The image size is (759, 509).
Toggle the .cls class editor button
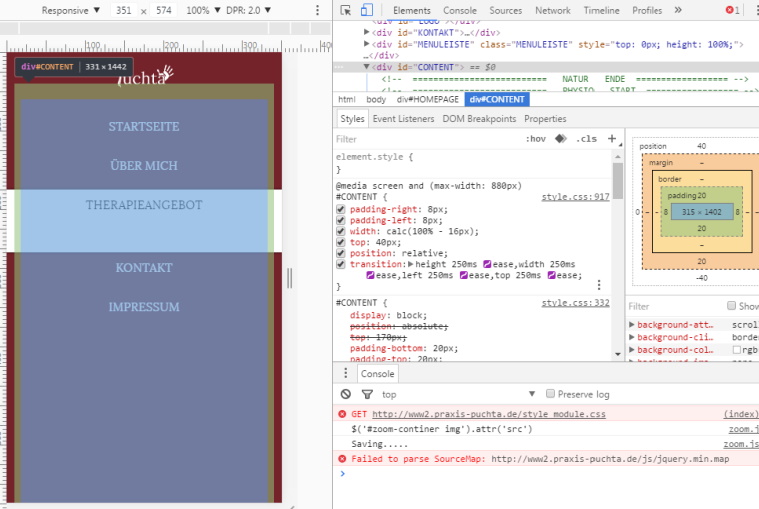coord(586,139)
